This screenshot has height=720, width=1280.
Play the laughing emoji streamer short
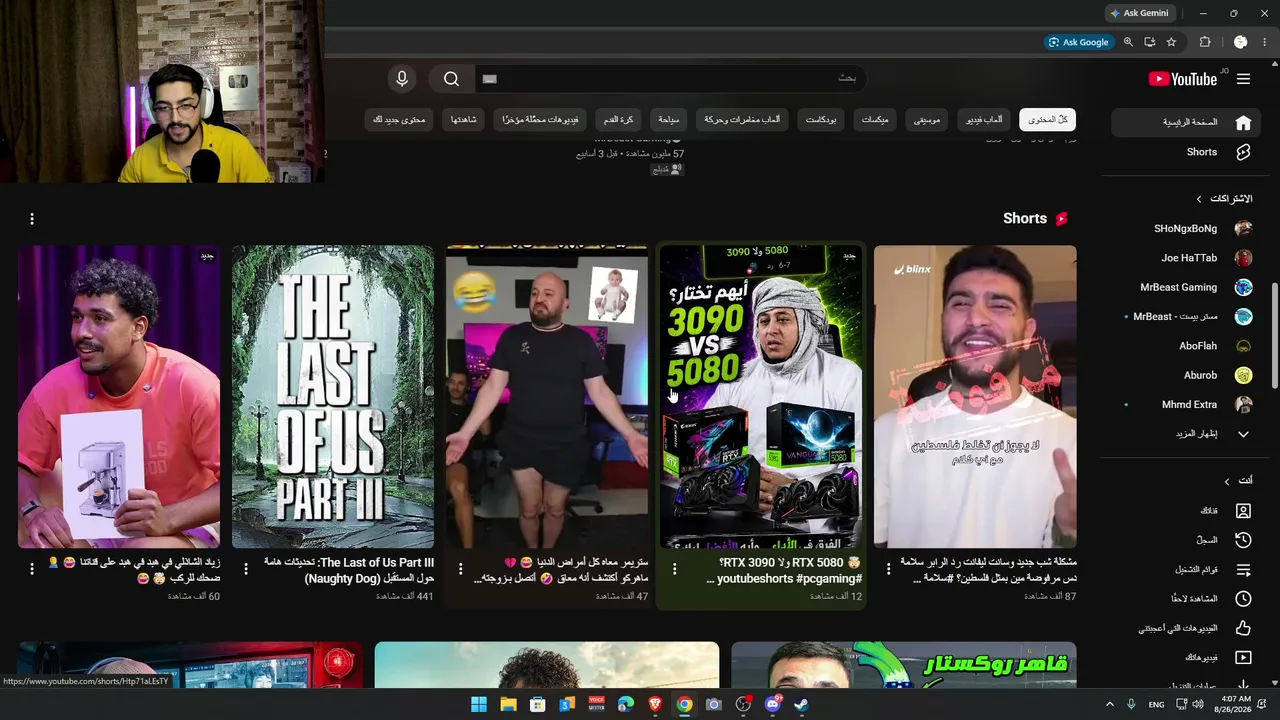(x=547, y=397)
